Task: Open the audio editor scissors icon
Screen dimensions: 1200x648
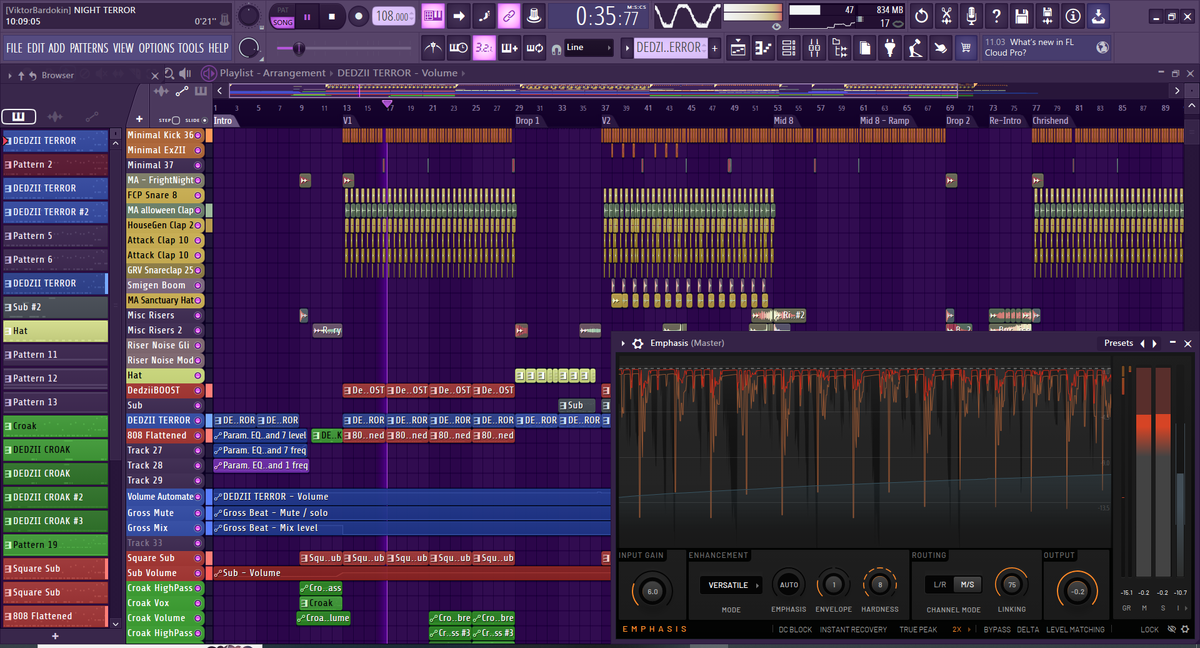Action: click(945, 16)
